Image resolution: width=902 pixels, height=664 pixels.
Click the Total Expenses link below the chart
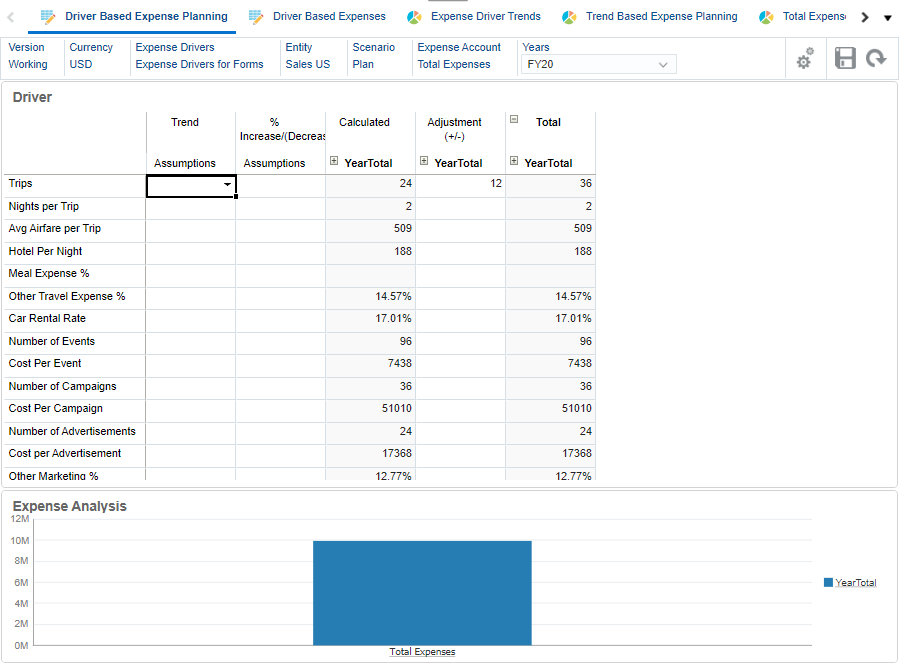tap(422, 651)
